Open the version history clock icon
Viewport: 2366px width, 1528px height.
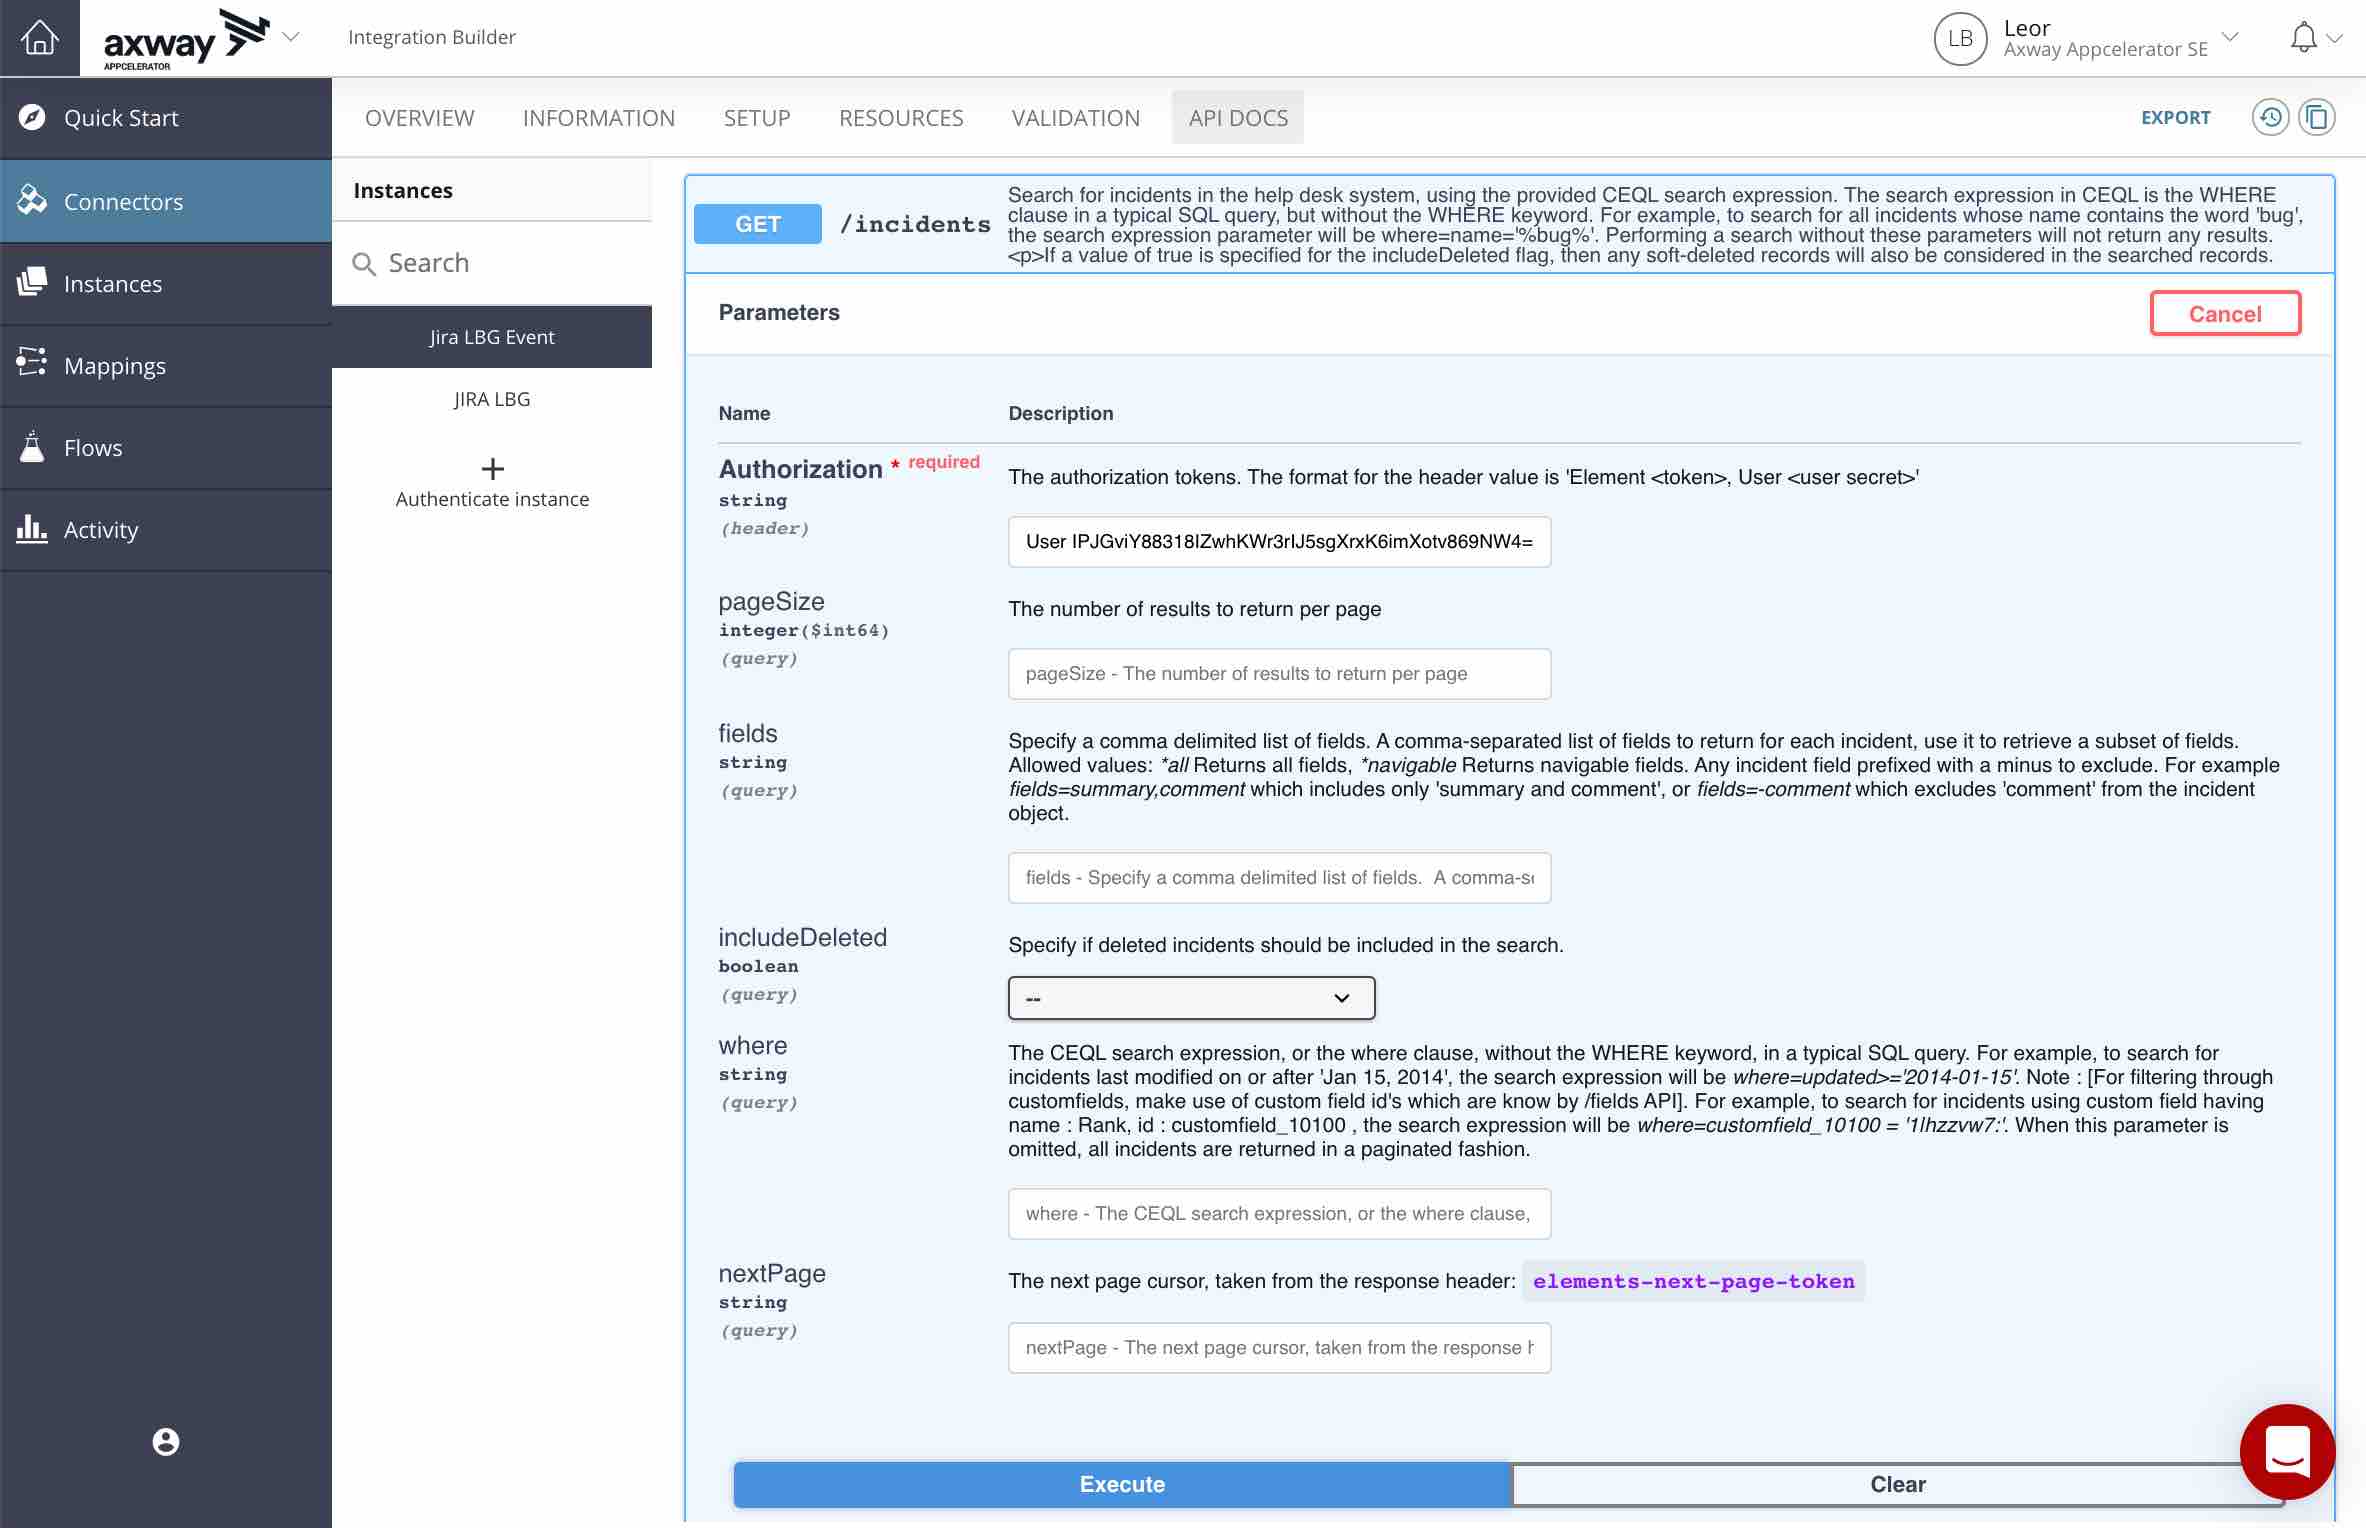point(2270,117)
